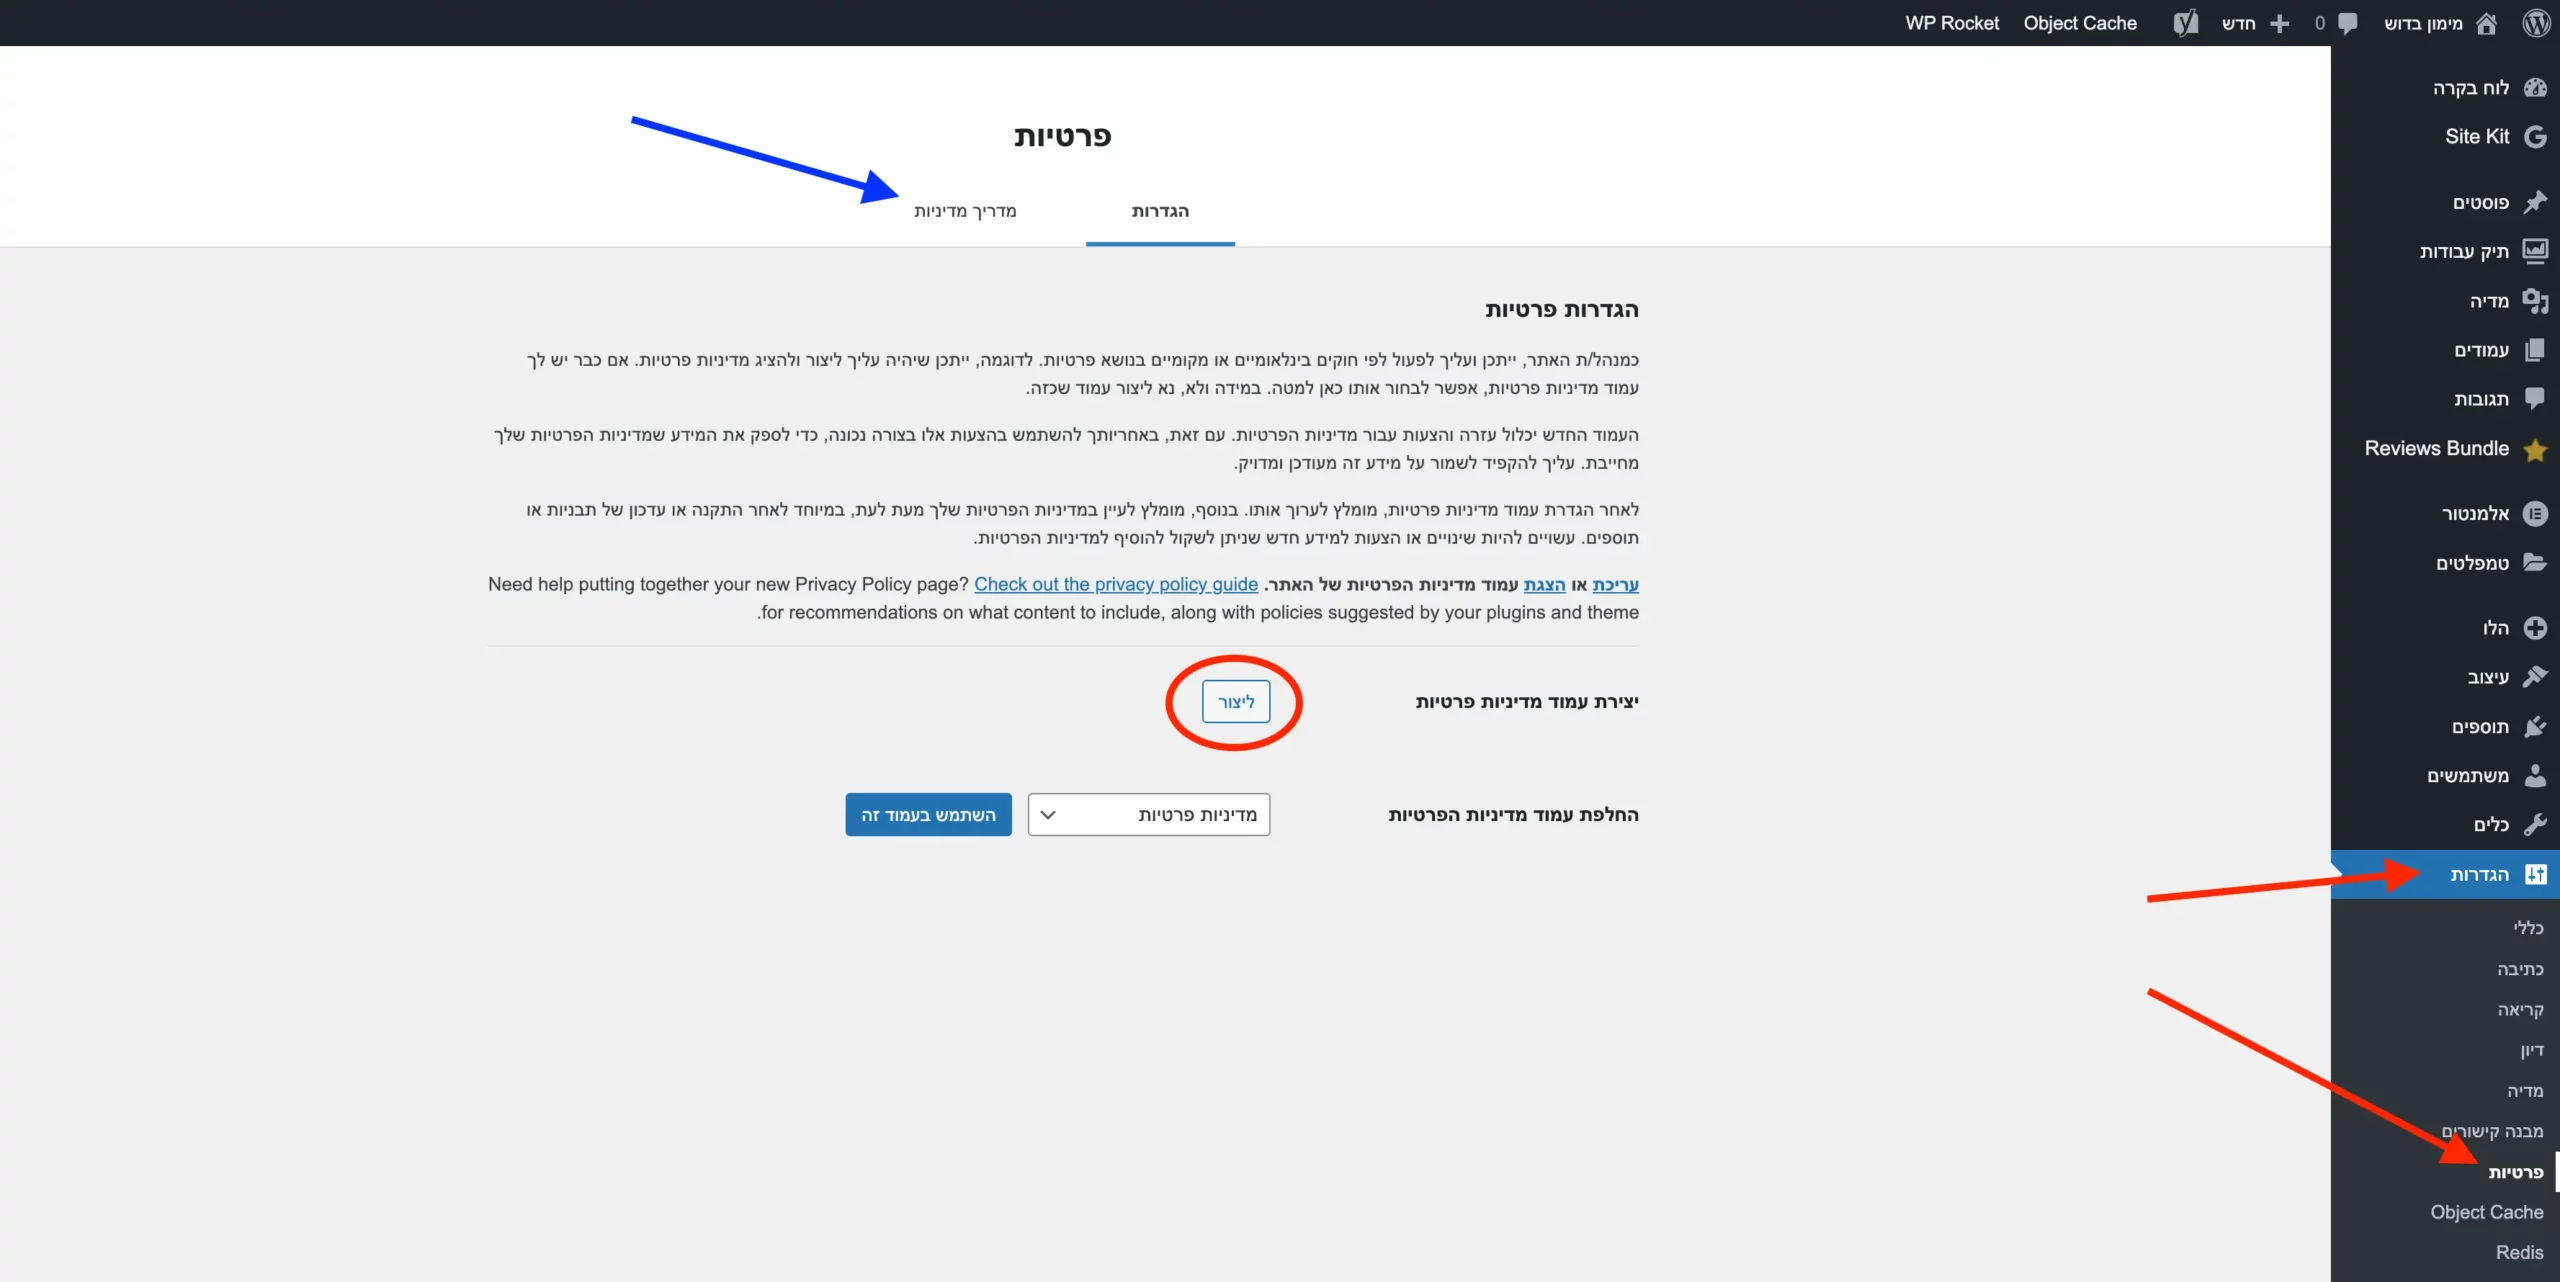The height and width of the screenshot is (1282, 2560).
Task: Open מדיה item under settings submenu
Action: pos(2525,1091)
